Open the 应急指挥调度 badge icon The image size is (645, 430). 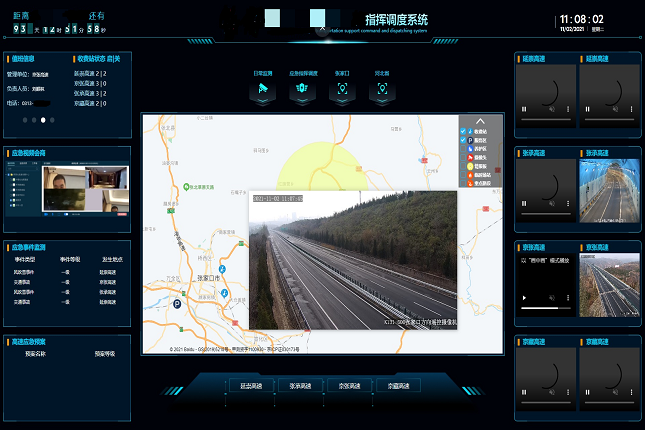pos(302,88)
